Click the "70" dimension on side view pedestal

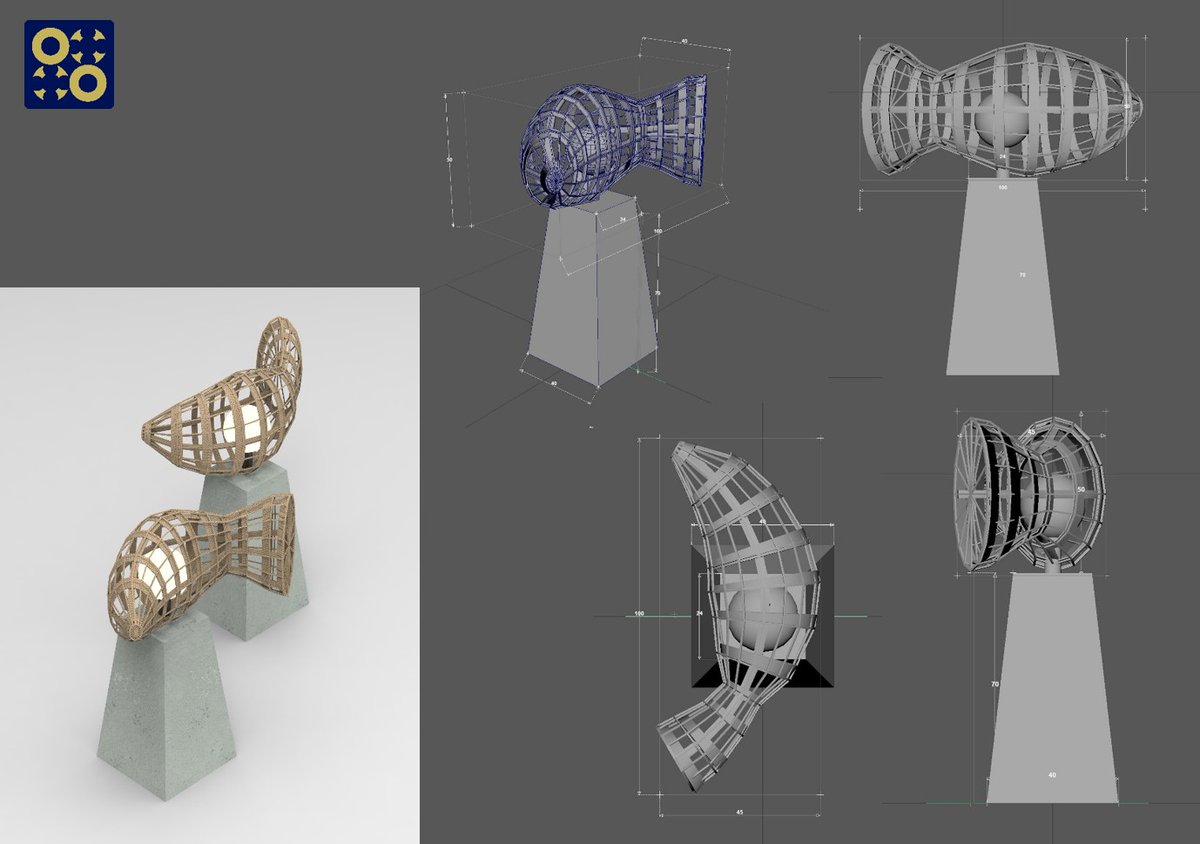pos(994,684)
